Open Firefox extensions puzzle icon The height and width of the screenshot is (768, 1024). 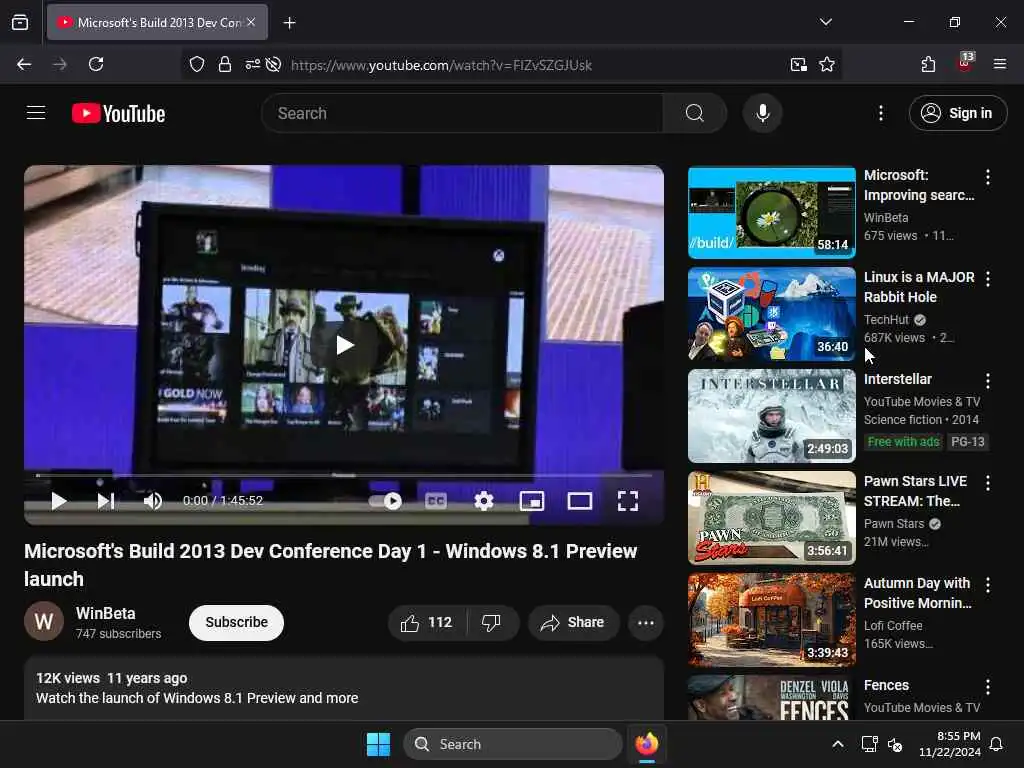[x=928, y=64]
